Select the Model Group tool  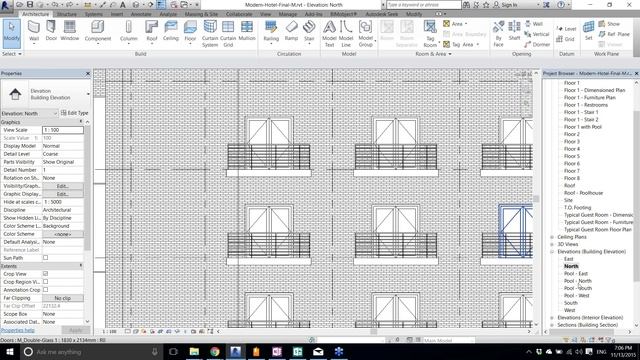[365, 33]
